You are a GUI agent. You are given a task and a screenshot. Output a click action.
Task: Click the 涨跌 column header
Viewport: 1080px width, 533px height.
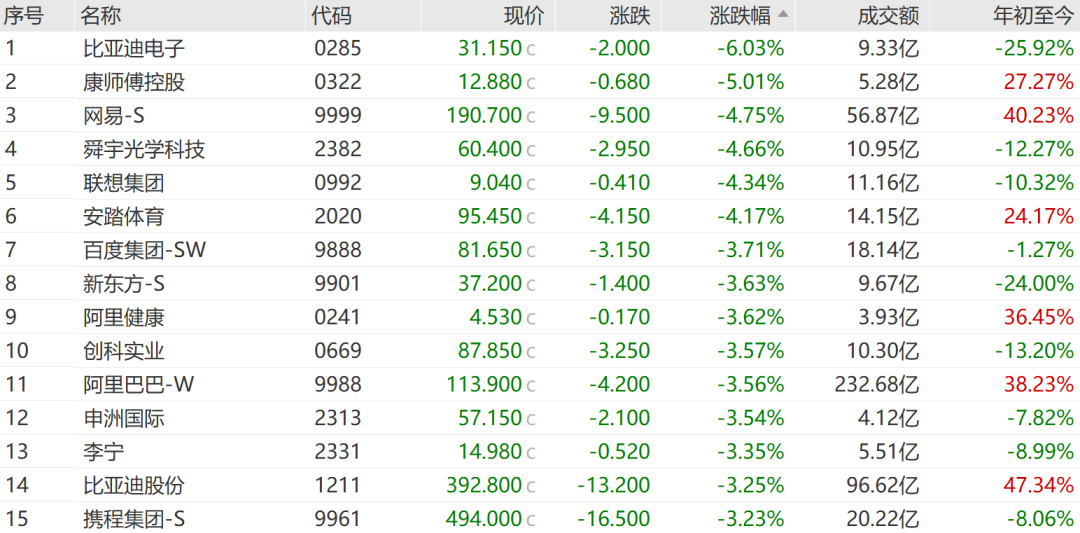[629, 15]
